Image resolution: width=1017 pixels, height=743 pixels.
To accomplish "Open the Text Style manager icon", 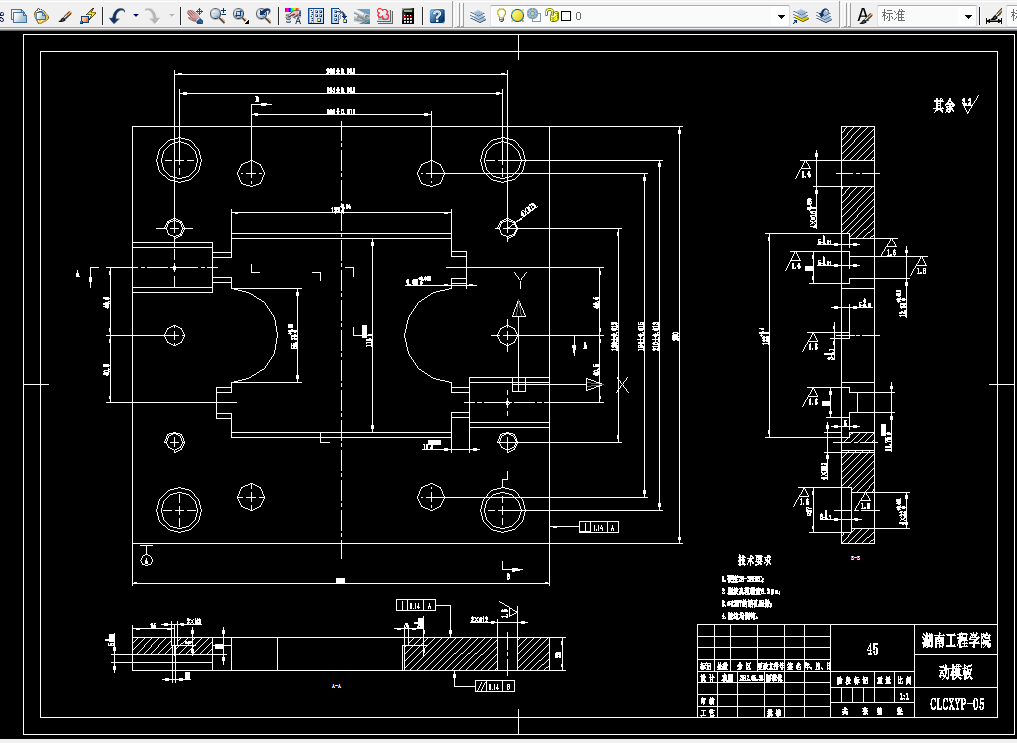I will pos(864,16).
